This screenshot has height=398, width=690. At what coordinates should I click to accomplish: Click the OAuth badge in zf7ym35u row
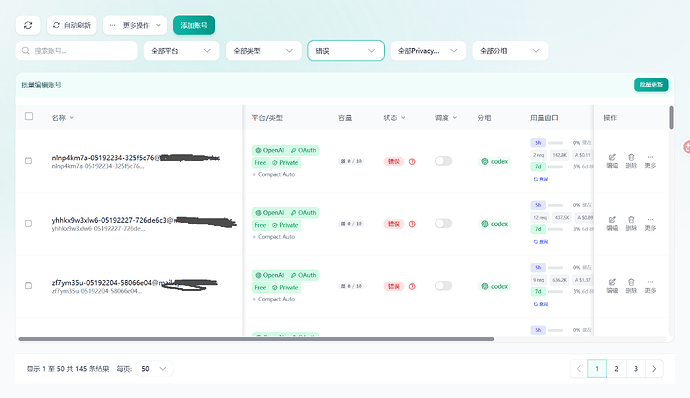tap(303, 275)
